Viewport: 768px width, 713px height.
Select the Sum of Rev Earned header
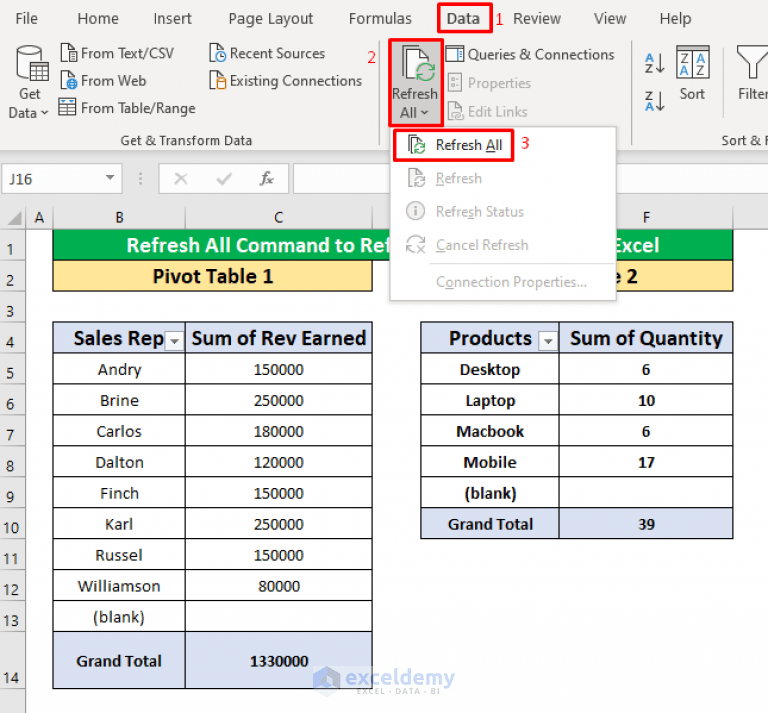[279, 338]
